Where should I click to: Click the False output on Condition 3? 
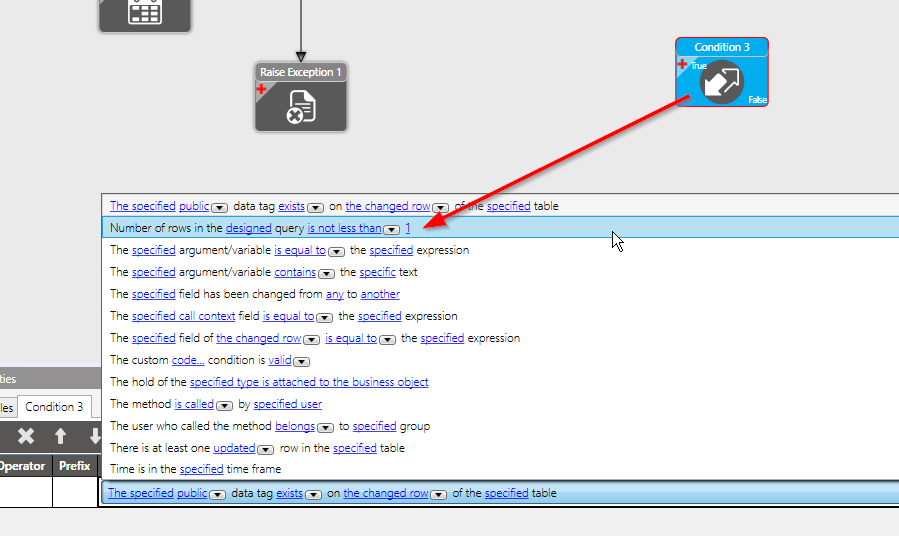pyautogui.click(x=757, y=100)
